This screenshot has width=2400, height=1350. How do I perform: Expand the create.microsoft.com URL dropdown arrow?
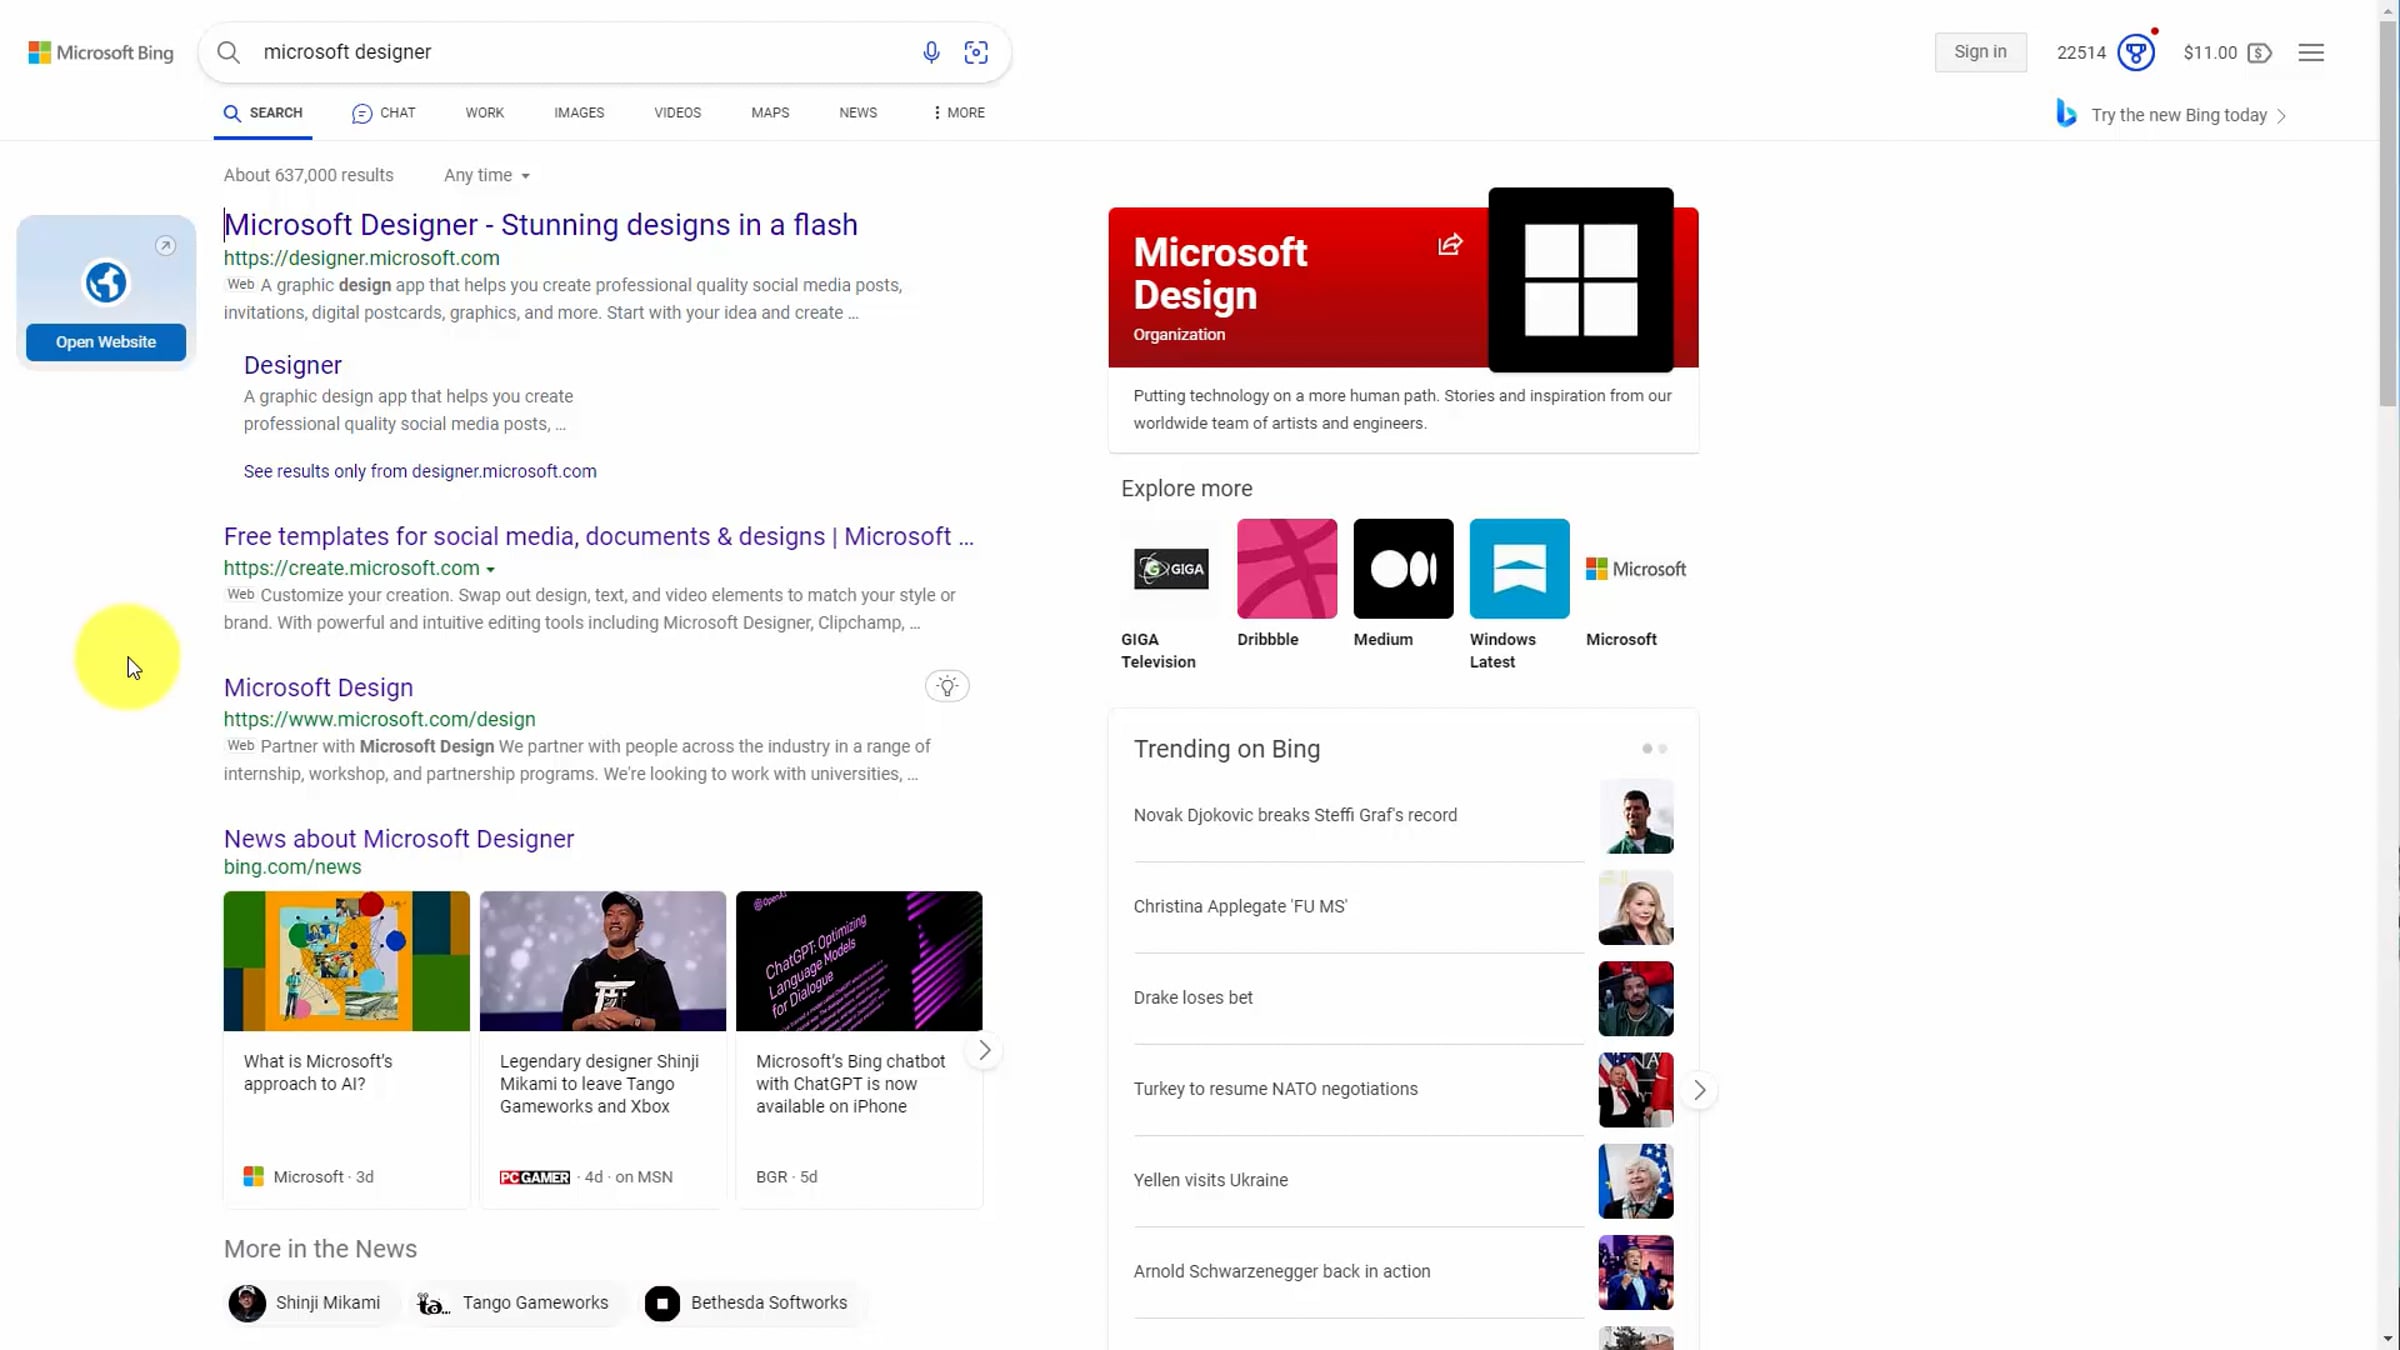[x=491, y=569]
